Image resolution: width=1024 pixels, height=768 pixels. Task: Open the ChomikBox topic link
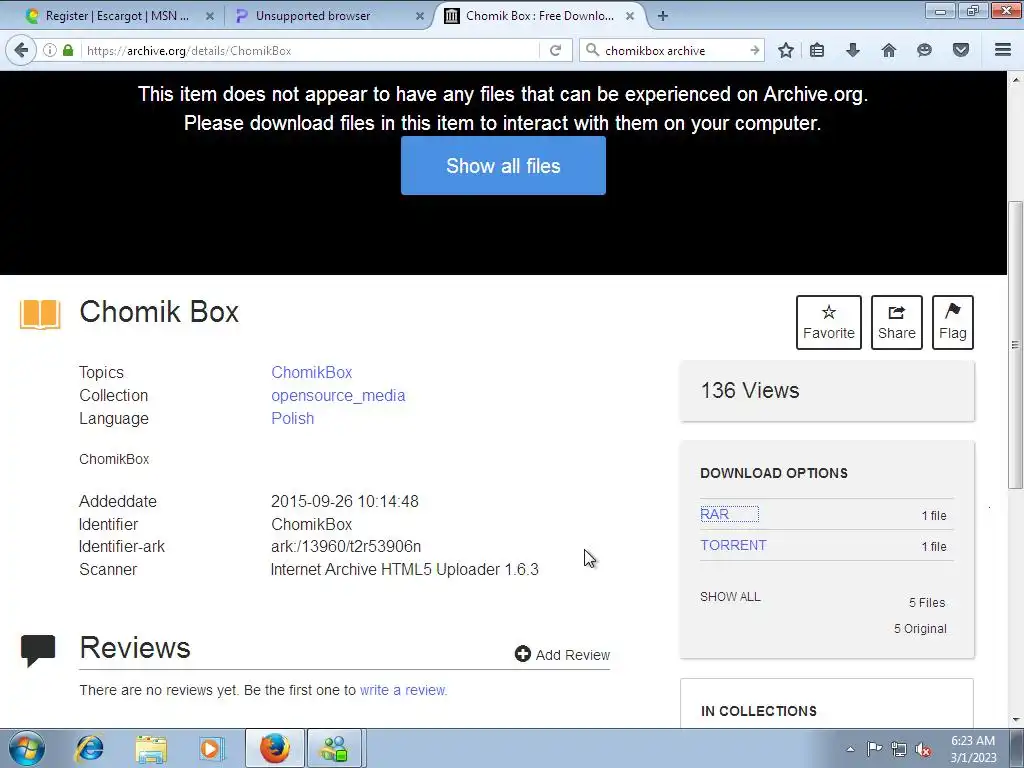coord(312,372)
